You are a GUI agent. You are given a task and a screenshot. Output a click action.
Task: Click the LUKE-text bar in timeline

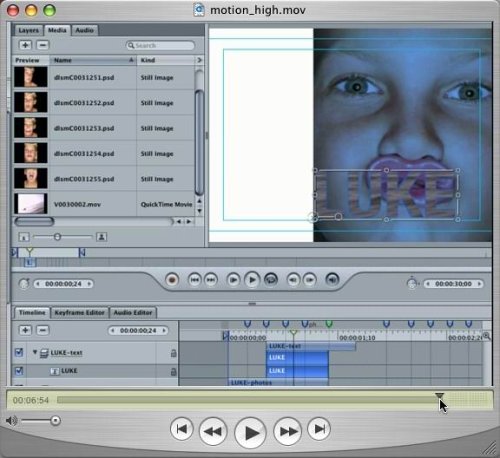(x=311, y=346)
